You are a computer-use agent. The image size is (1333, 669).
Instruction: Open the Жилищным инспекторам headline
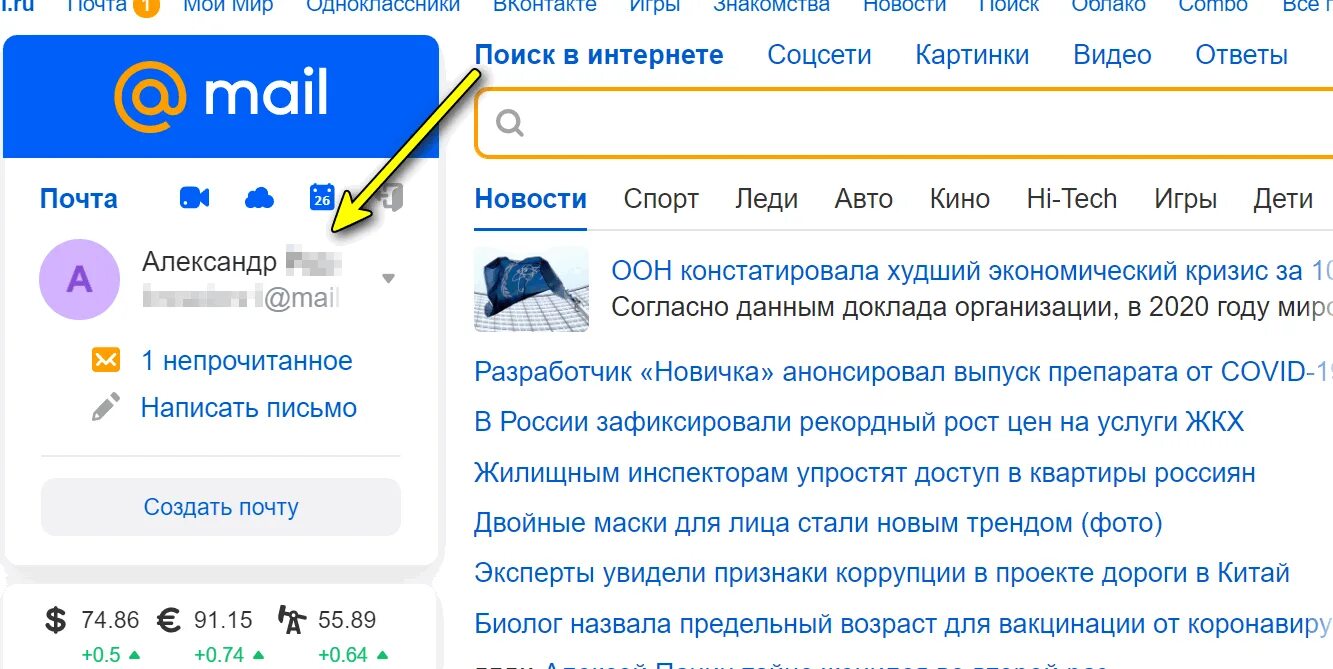click(x=865, y=472)
